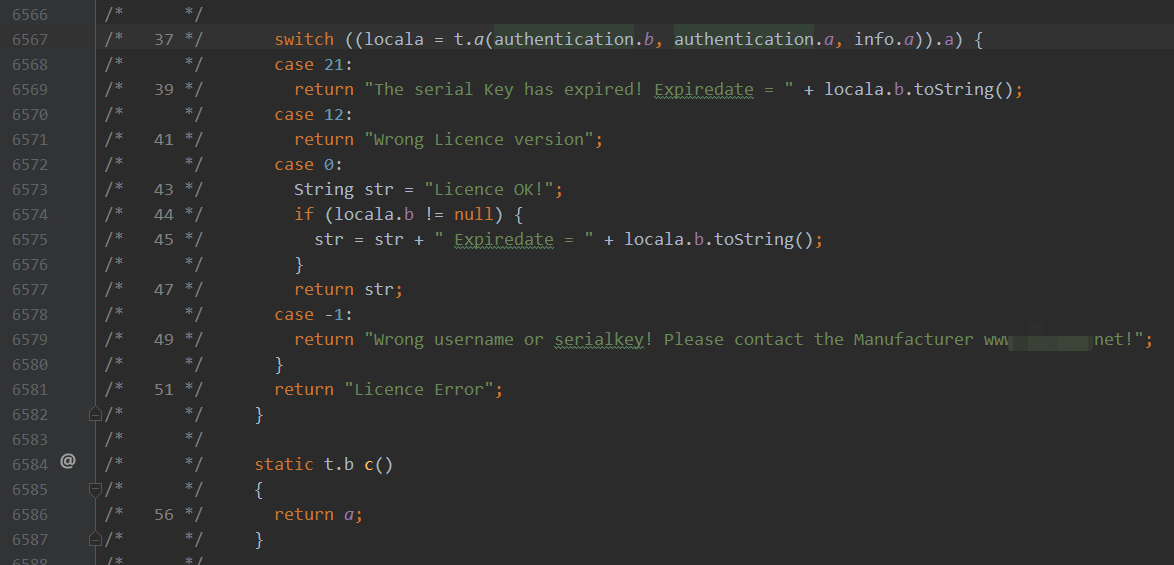The image size is (1174, 565).
Task: Click the "return a;" statement
Action: [x=318, y=514]
